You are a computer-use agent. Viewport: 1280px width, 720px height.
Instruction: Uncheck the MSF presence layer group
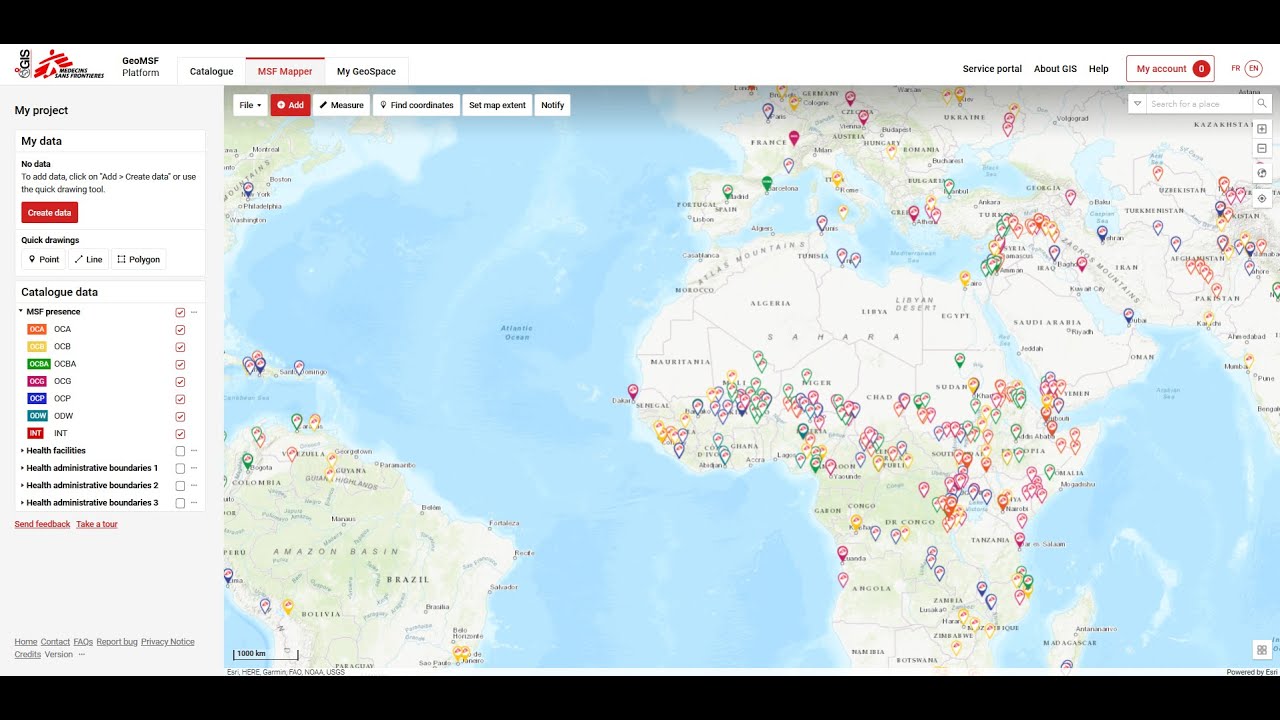point(180,312)
